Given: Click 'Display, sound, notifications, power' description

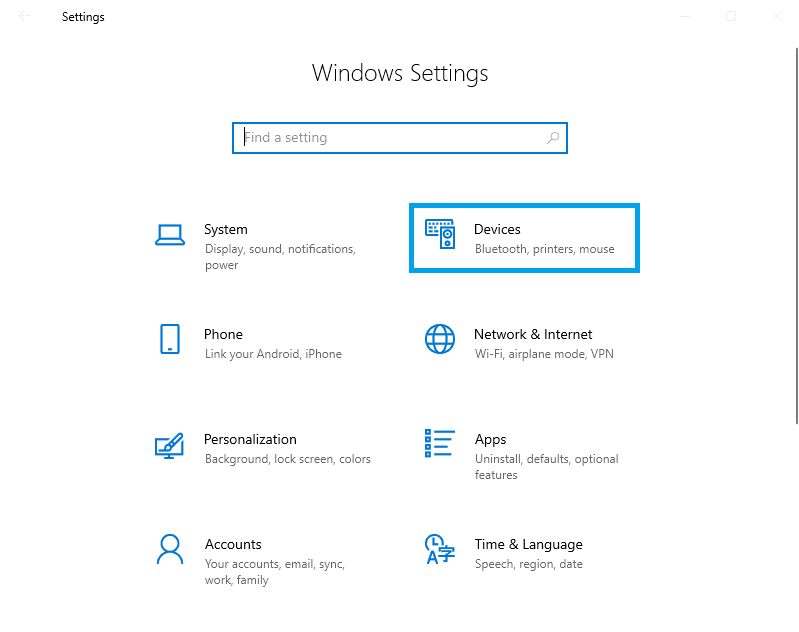Looking at the screenshot, I should coord(280,257).
